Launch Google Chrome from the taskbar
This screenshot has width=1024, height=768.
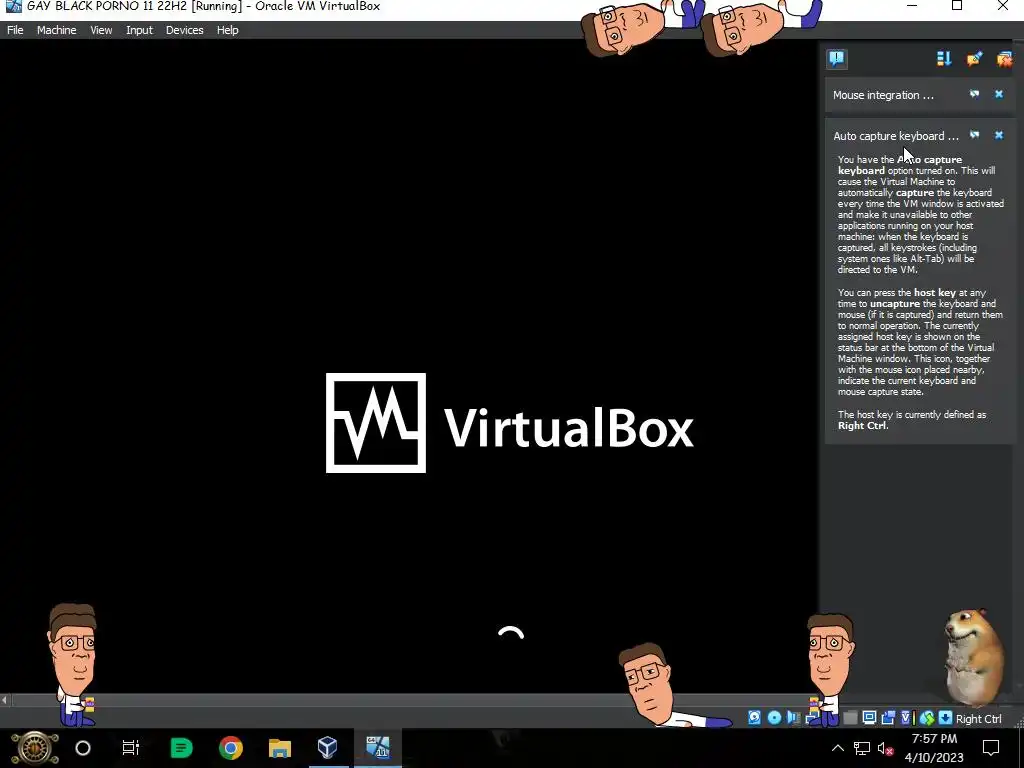coord(231,748)
